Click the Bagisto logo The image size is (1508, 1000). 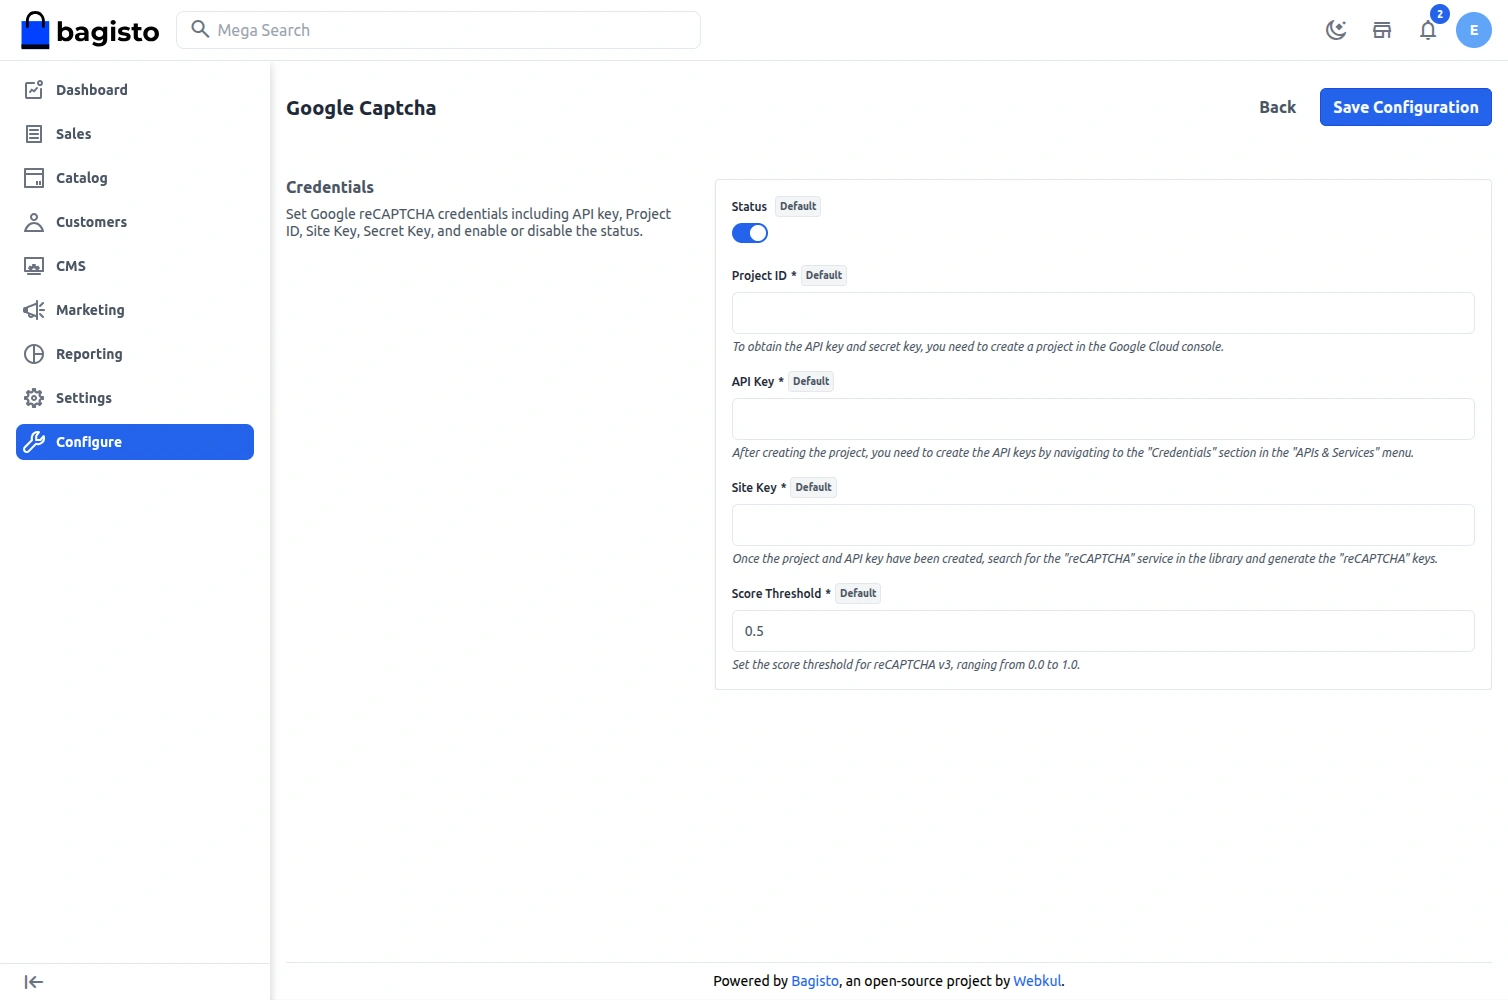point(90,31)
